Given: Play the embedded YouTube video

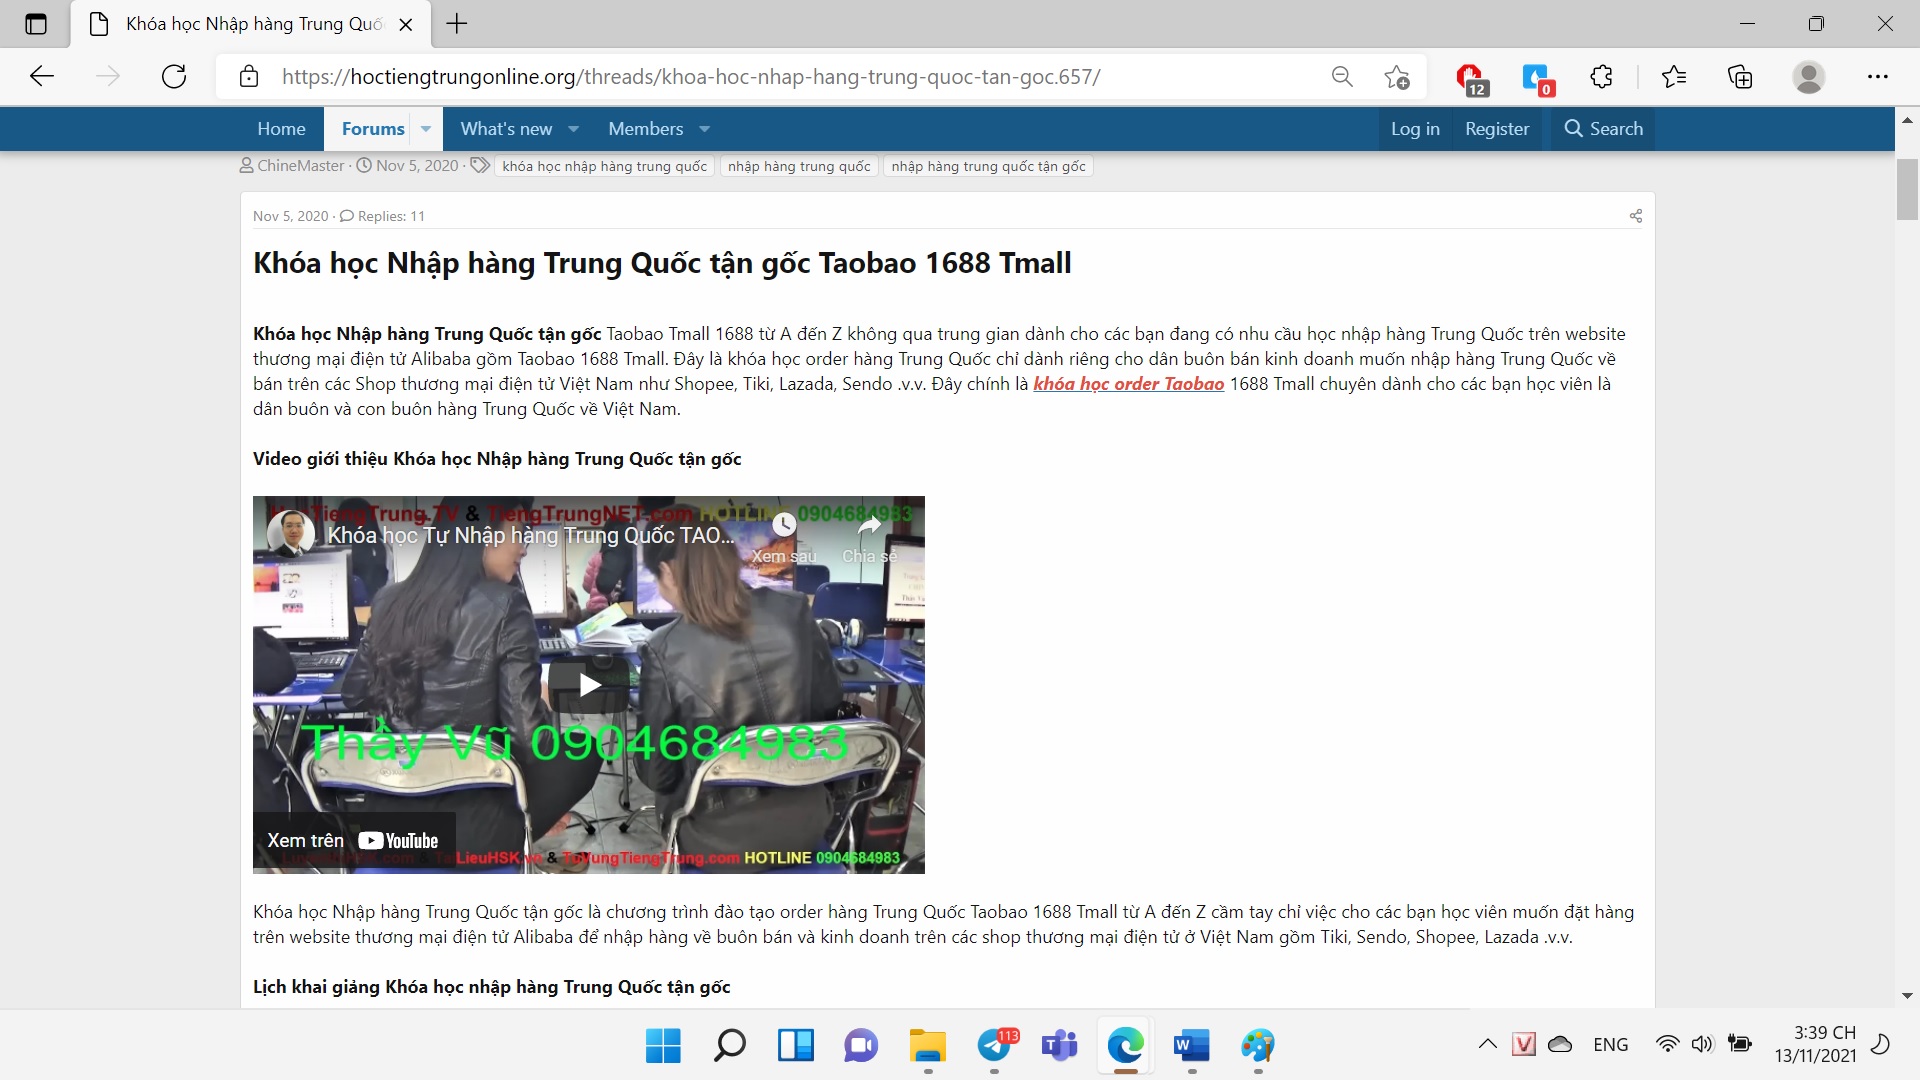Looking at the screenshot, I should (588, 684).
